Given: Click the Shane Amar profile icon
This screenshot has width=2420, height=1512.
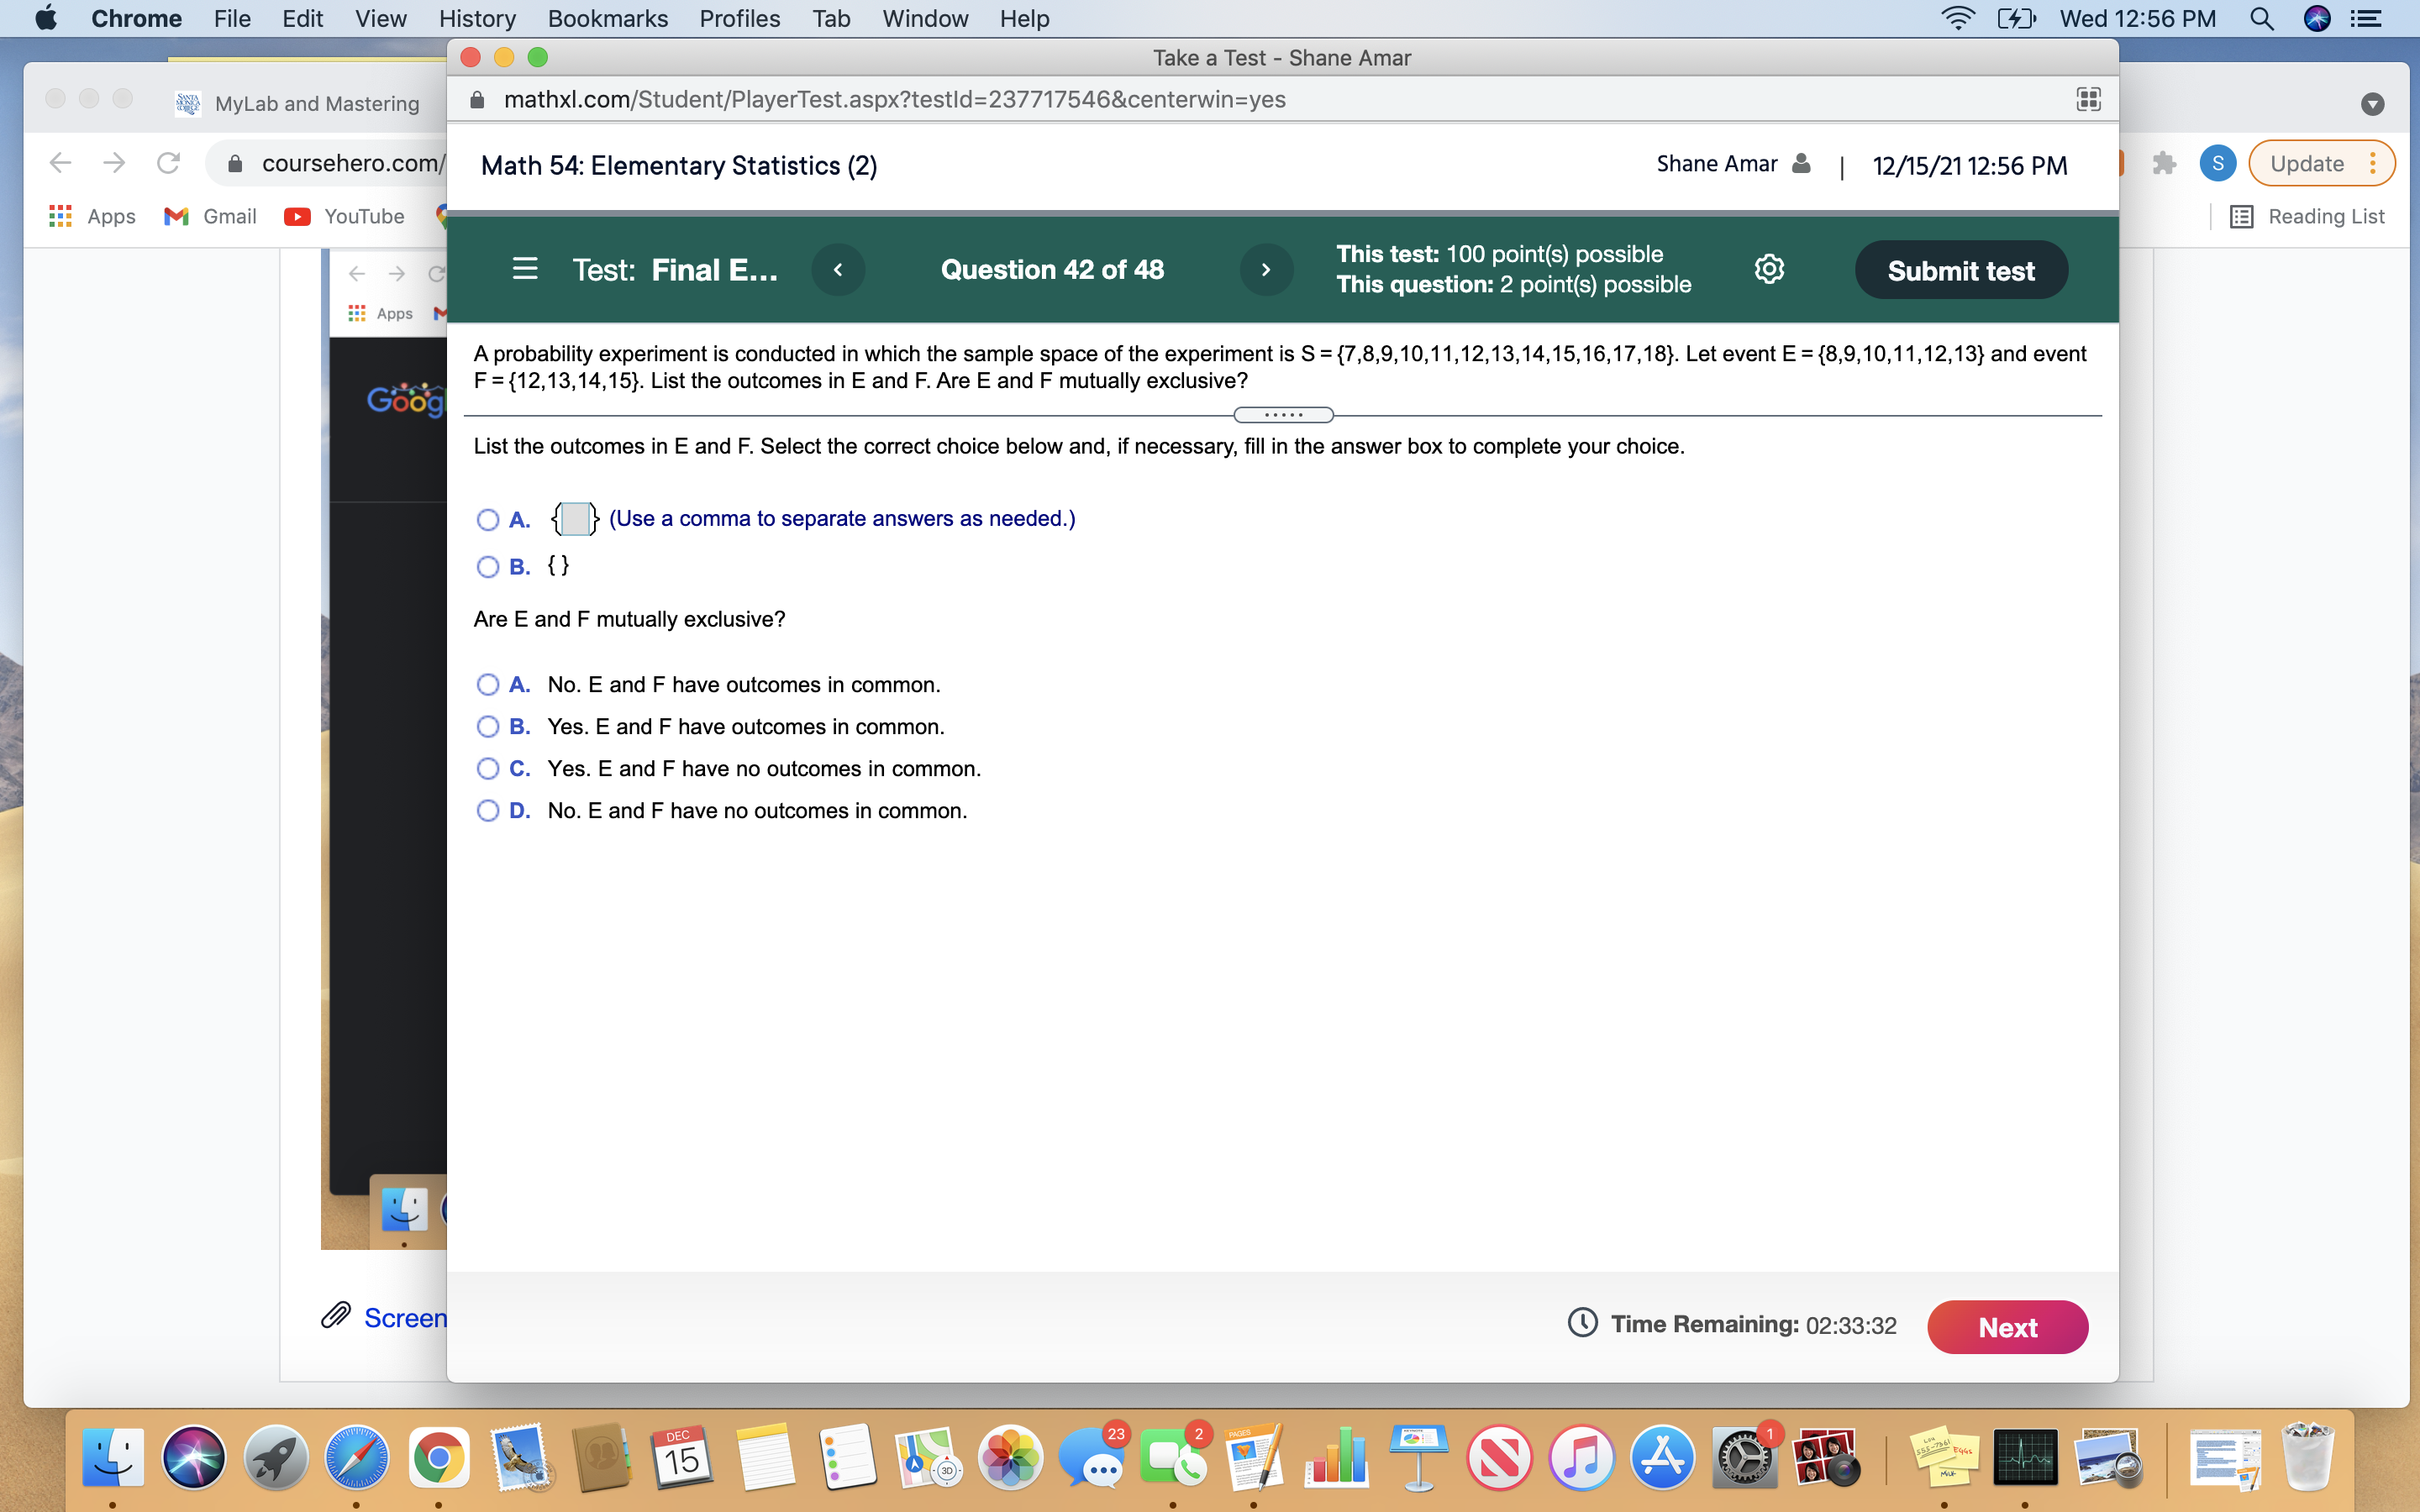Looking at the screenshot, I should tap(1801, 164).
